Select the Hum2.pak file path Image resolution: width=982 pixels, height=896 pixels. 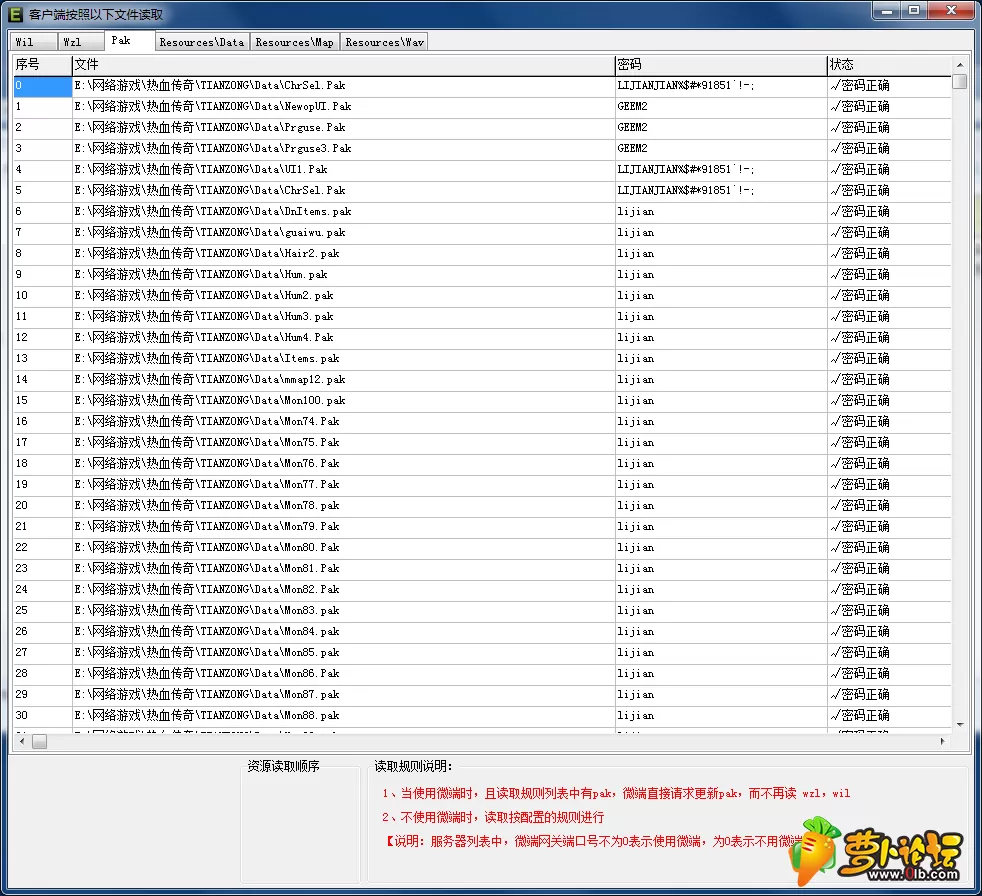204,296
